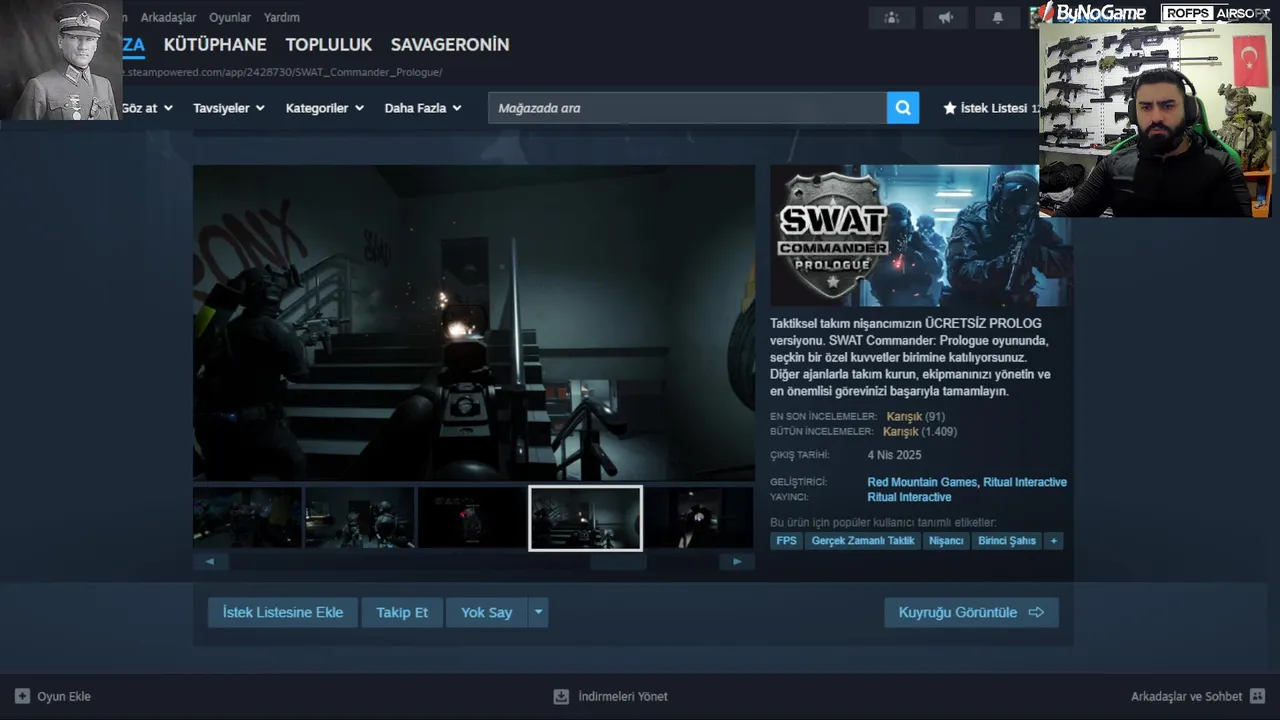Viewport: 1280px width, 720px height.
Task: Expand the Yok Say arrow dropdown
Action: 538,612
